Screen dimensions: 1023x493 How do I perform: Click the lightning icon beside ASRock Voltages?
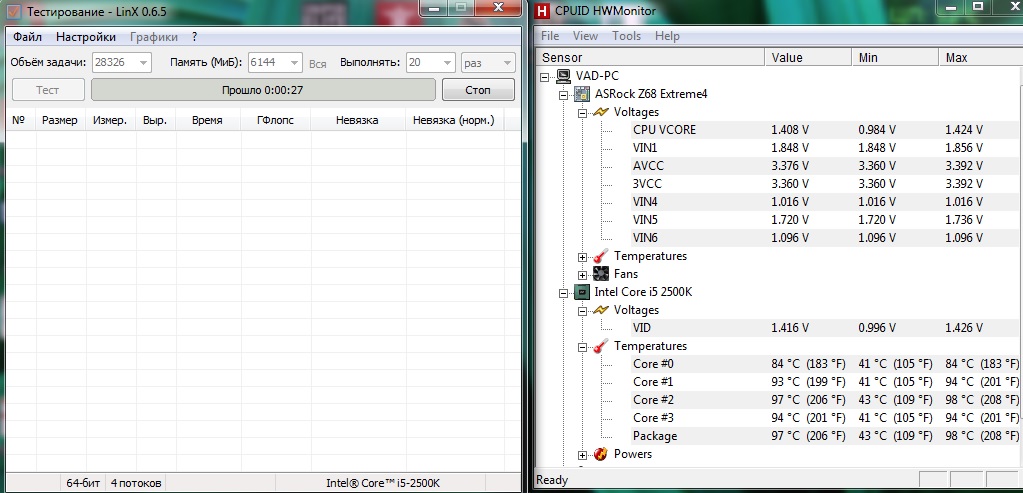point(600,112)
